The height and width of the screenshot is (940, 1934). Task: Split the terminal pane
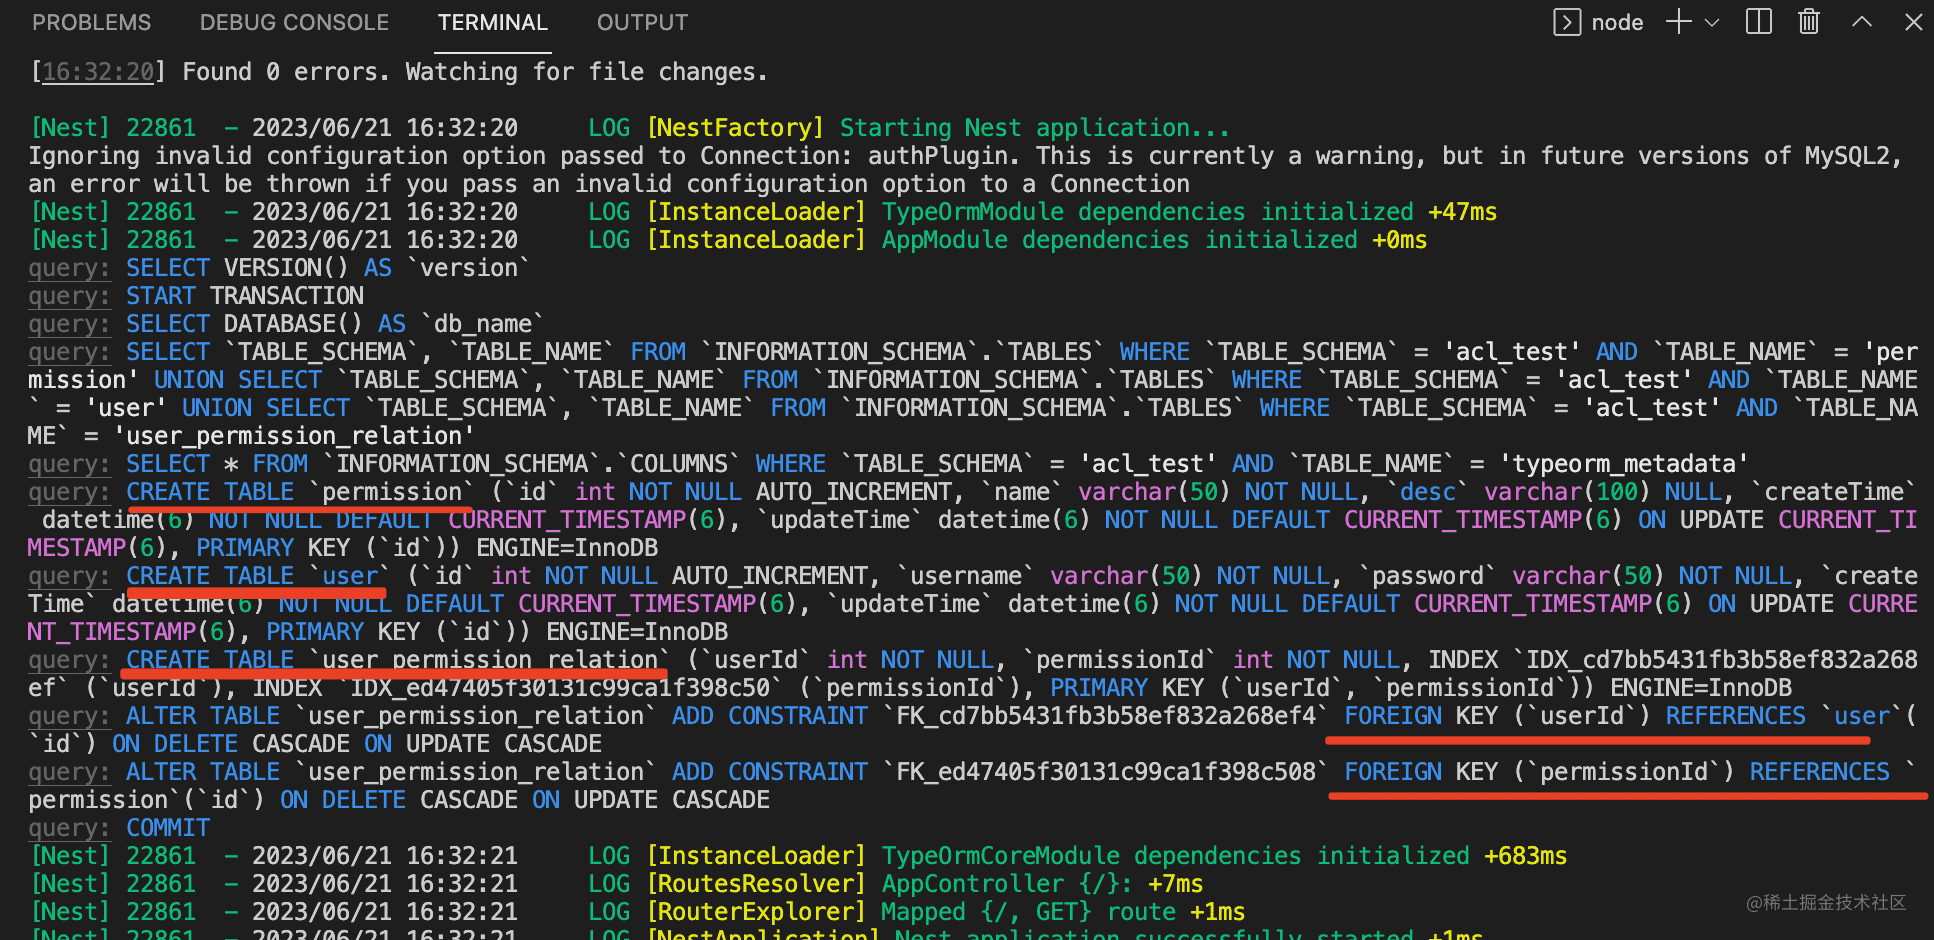1758,22
